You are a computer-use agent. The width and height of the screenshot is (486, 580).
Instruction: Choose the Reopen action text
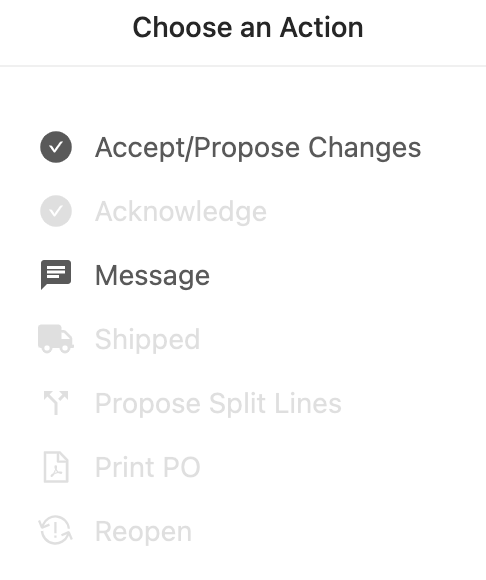tap(144, 532)
